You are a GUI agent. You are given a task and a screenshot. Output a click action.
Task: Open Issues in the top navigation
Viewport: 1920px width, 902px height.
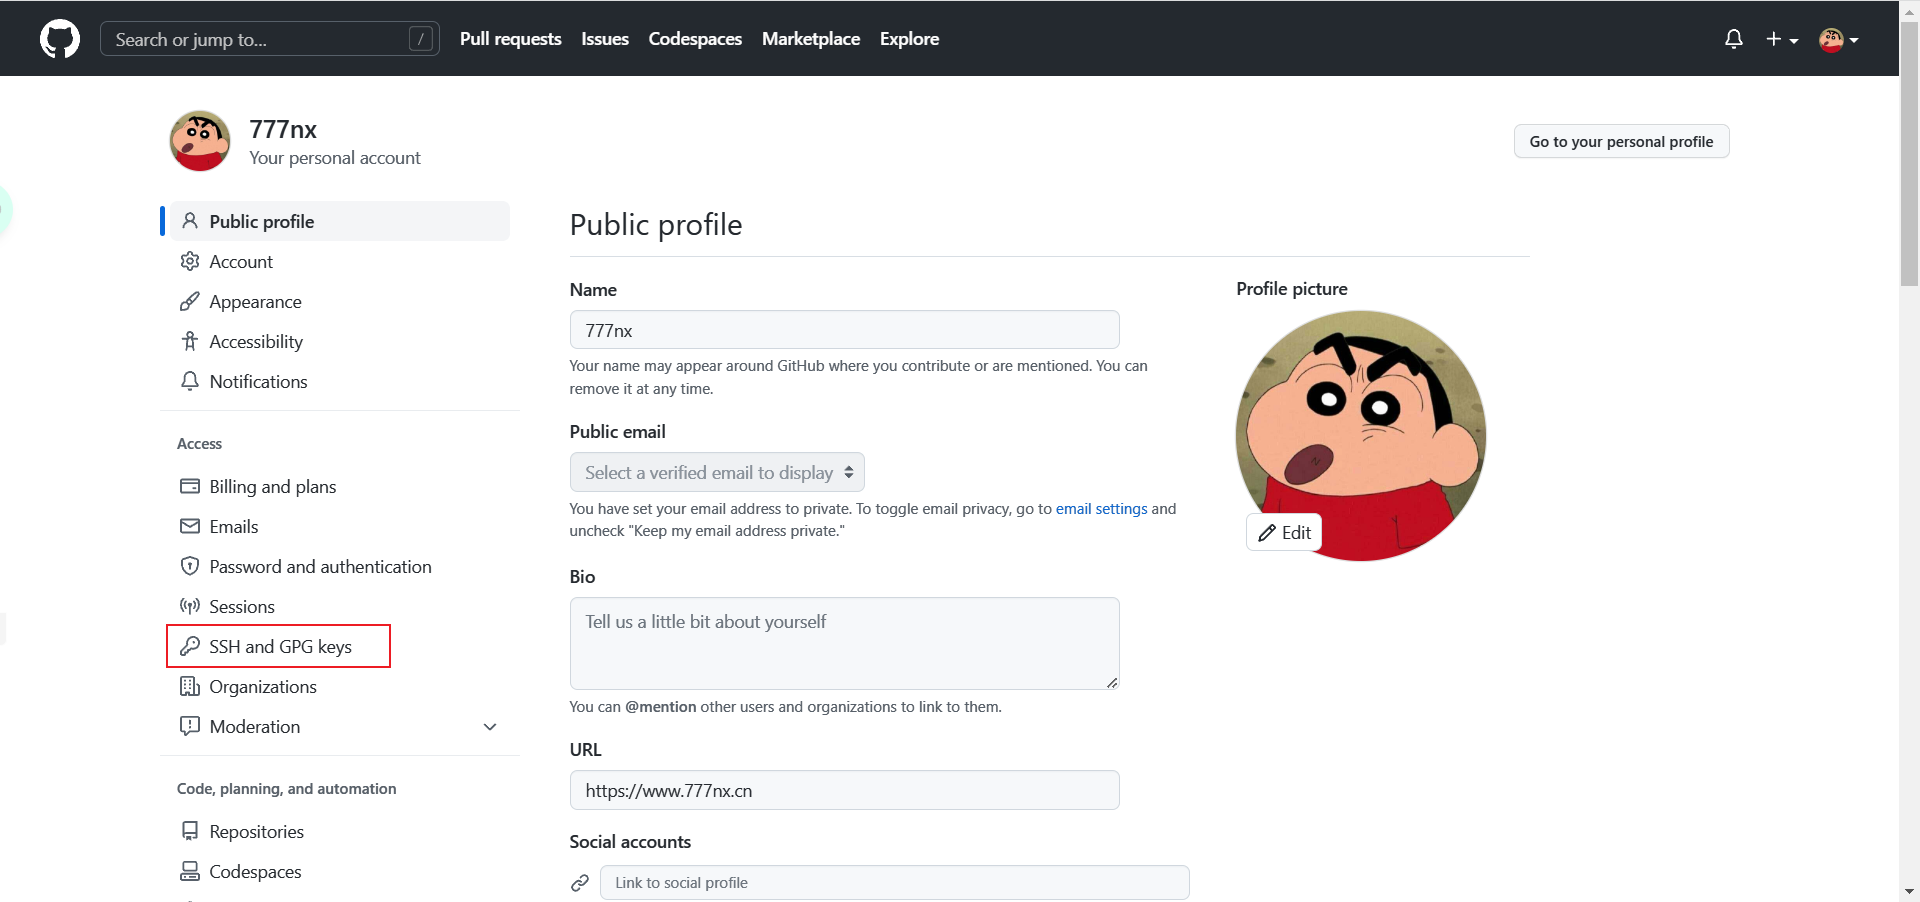605,39
